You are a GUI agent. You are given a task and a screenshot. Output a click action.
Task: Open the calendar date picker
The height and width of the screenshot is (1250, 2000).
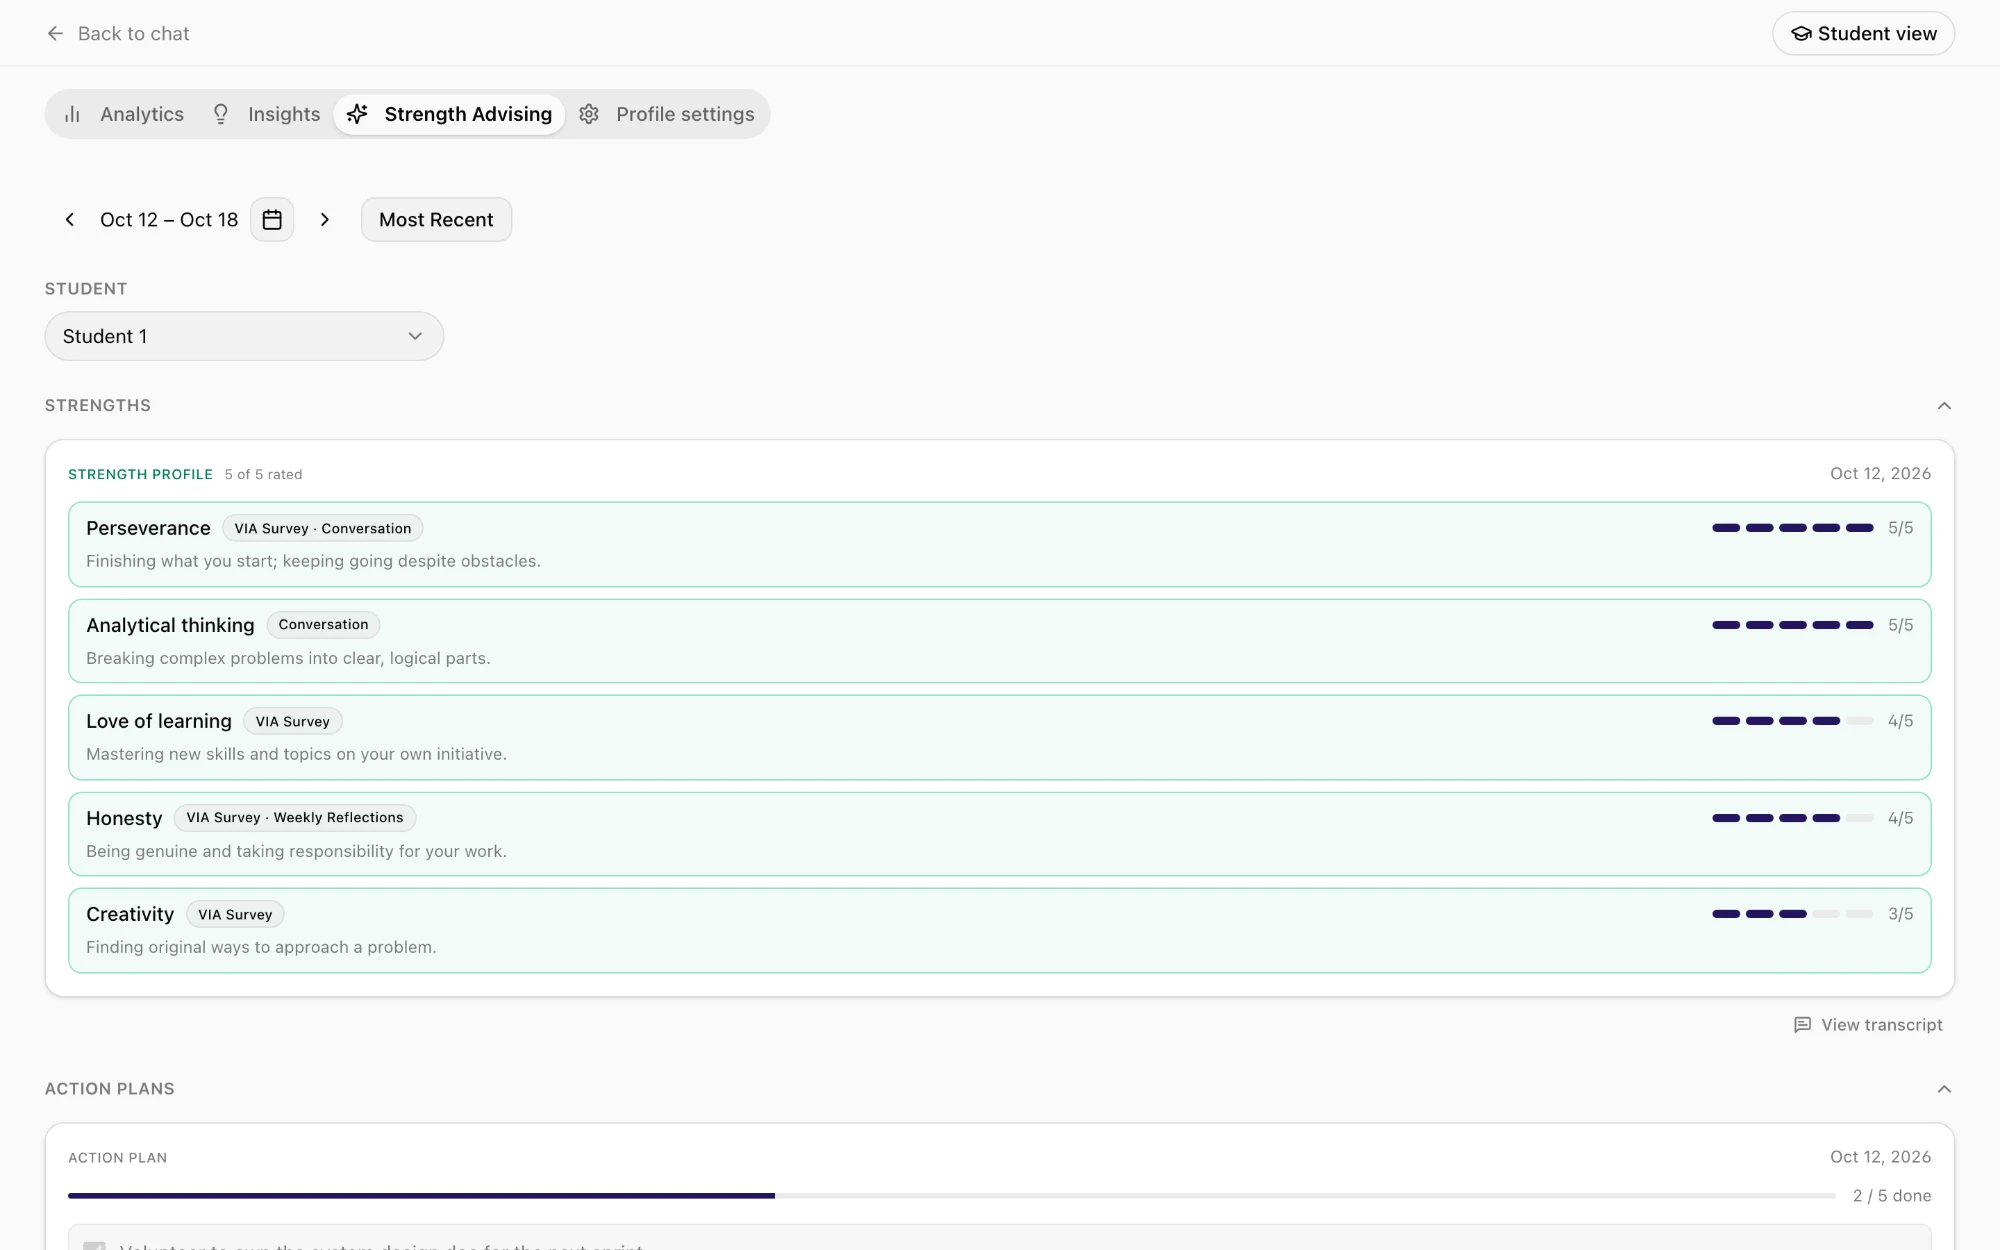272,219
